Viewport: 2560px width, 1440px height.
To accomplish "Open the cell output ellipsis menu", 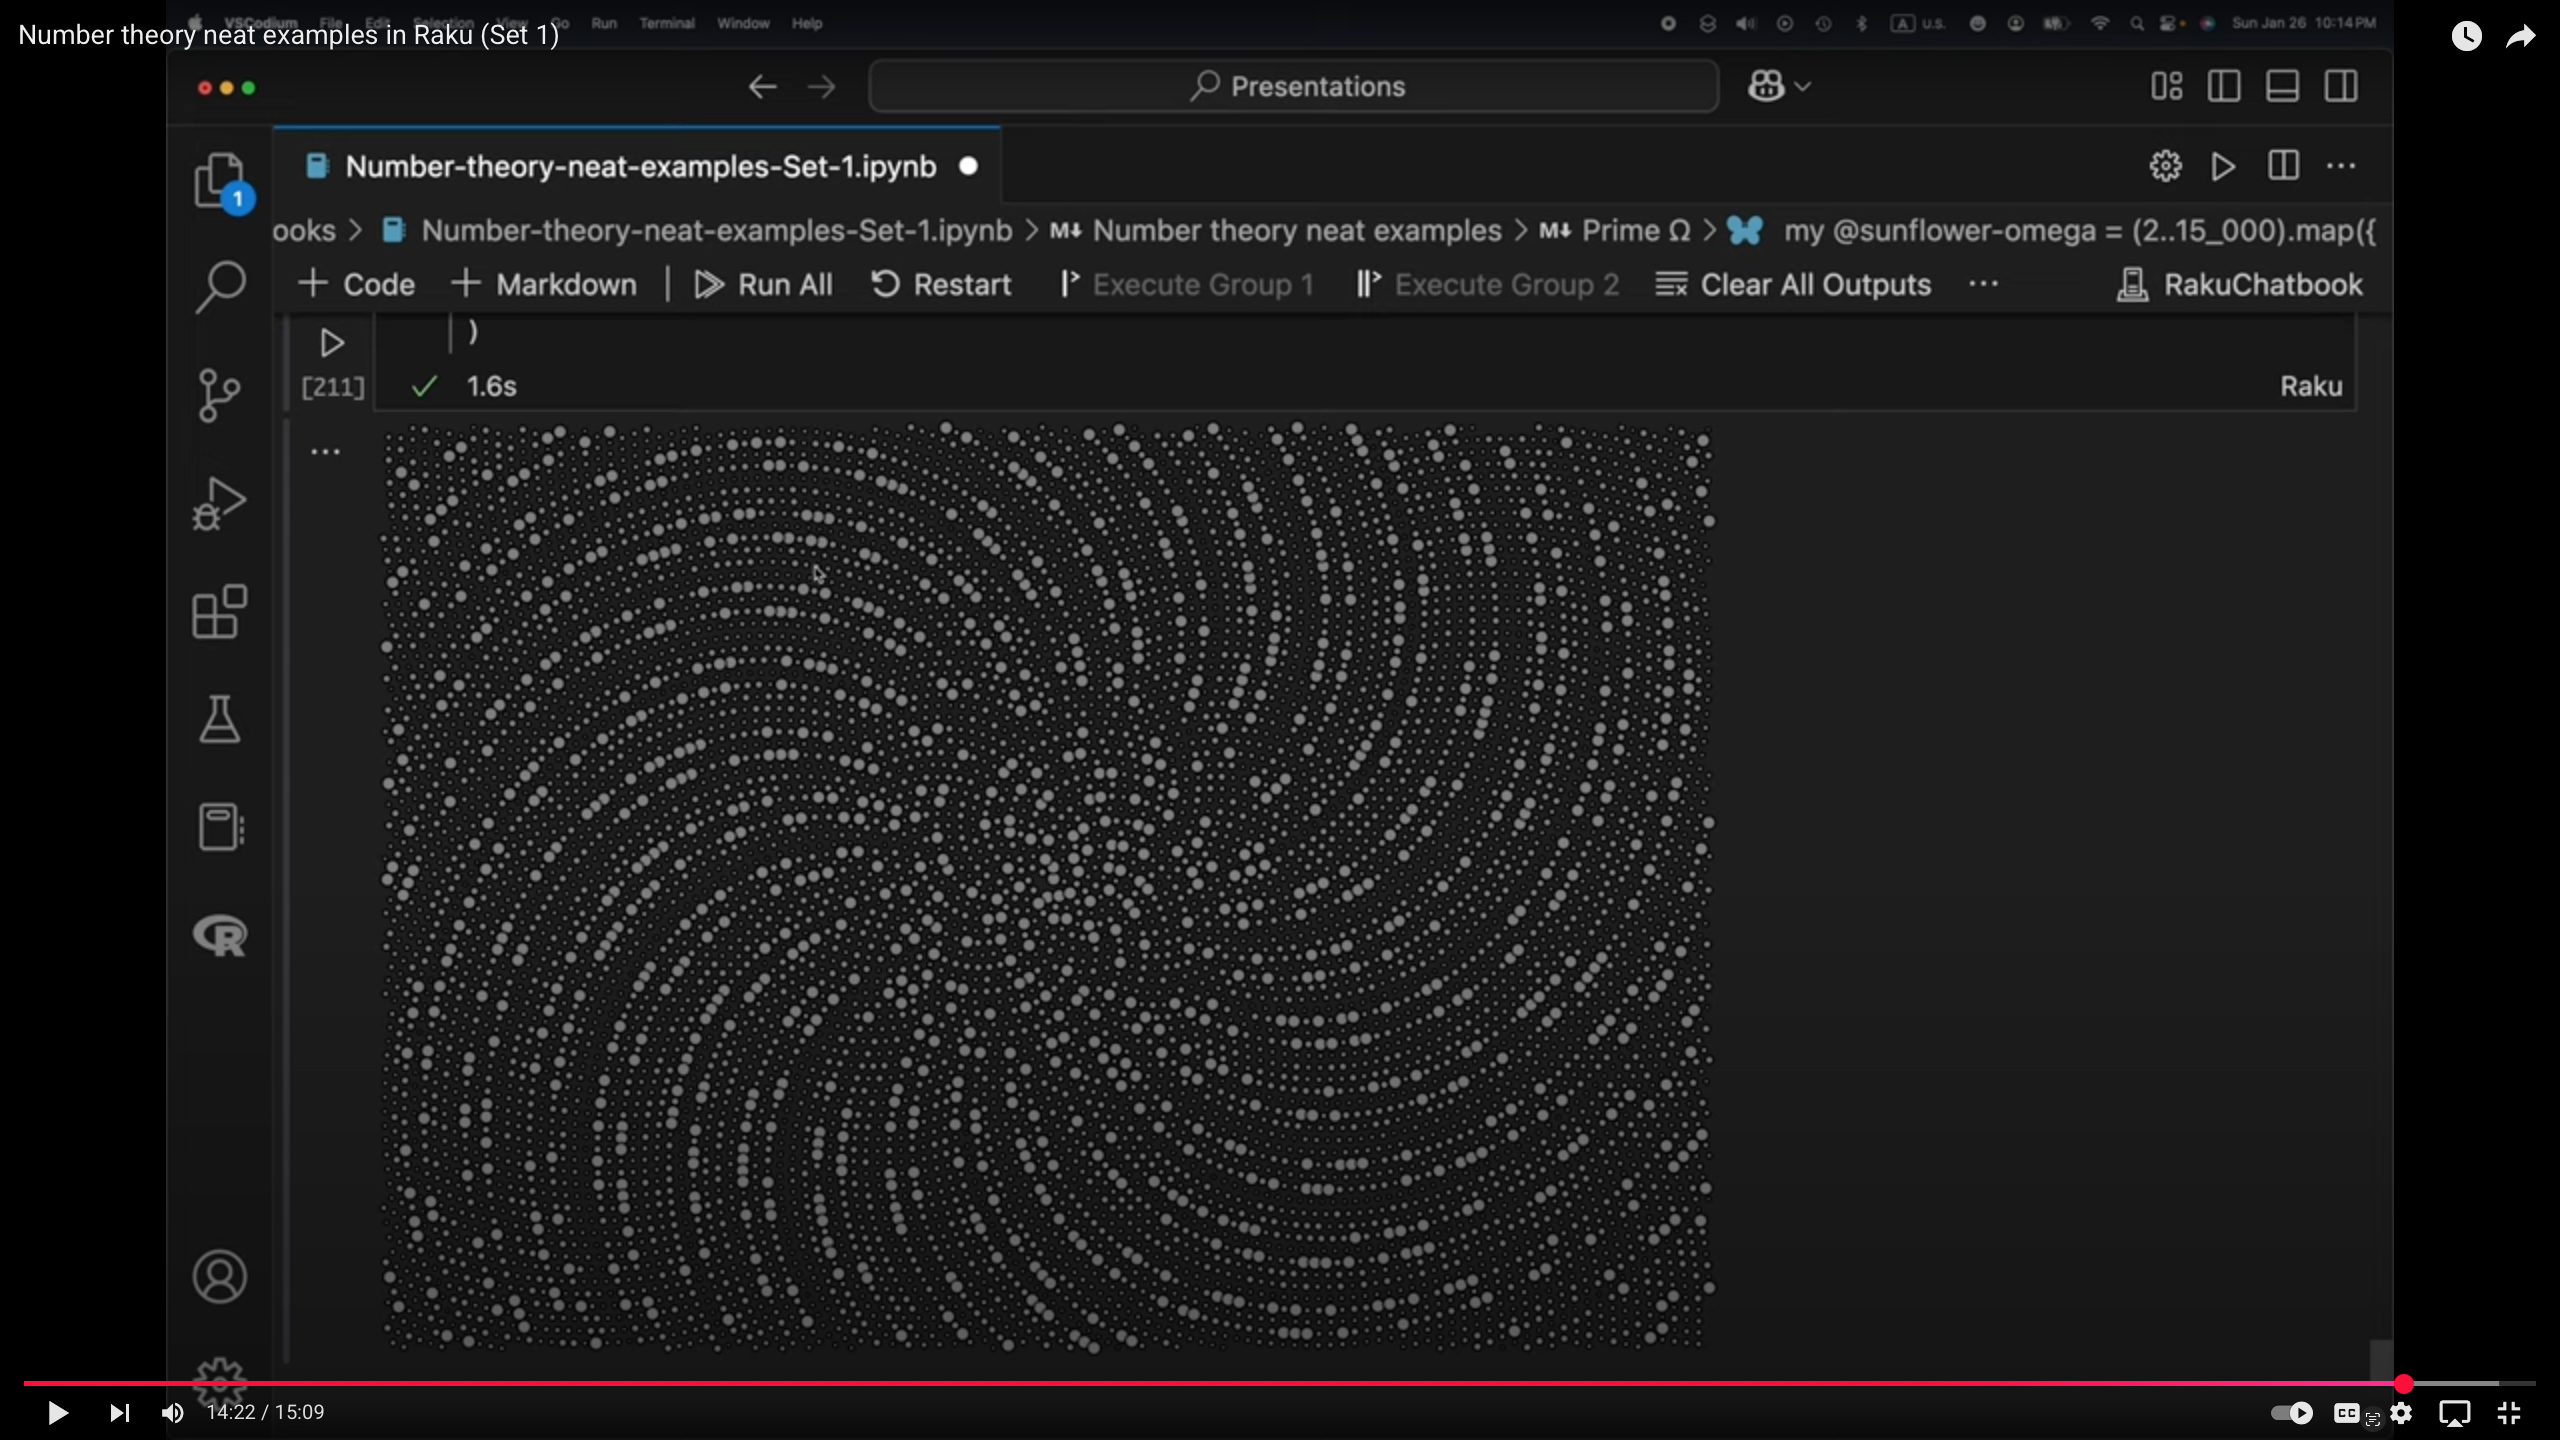I will point(325,452).
